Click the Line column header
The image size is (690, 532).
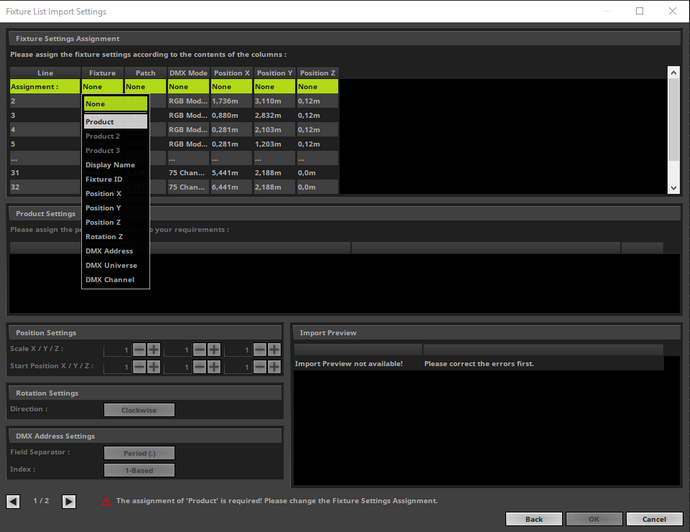coord(45,73)
